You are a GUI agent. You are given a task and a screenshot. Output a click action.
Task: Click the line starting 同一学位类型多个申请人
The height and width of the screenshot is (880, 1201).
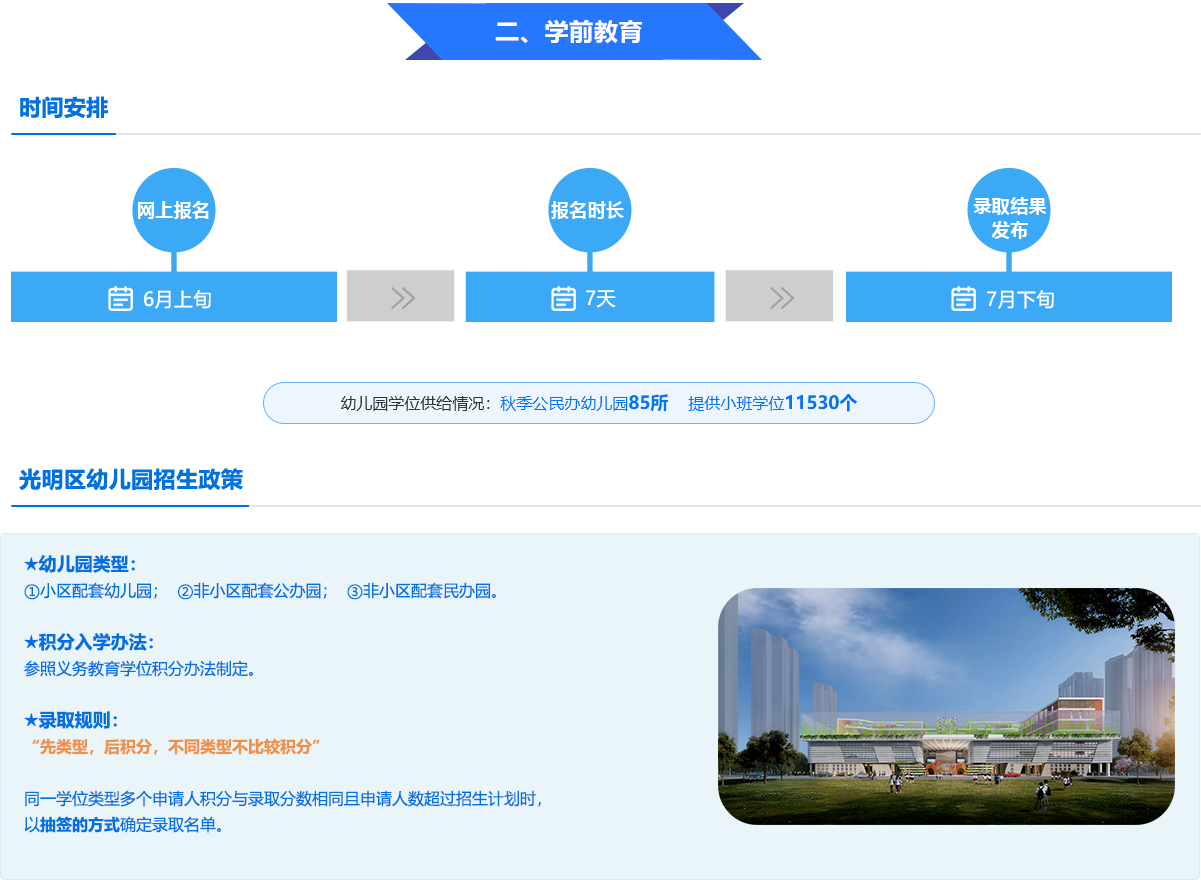click(x=284, y=800)
